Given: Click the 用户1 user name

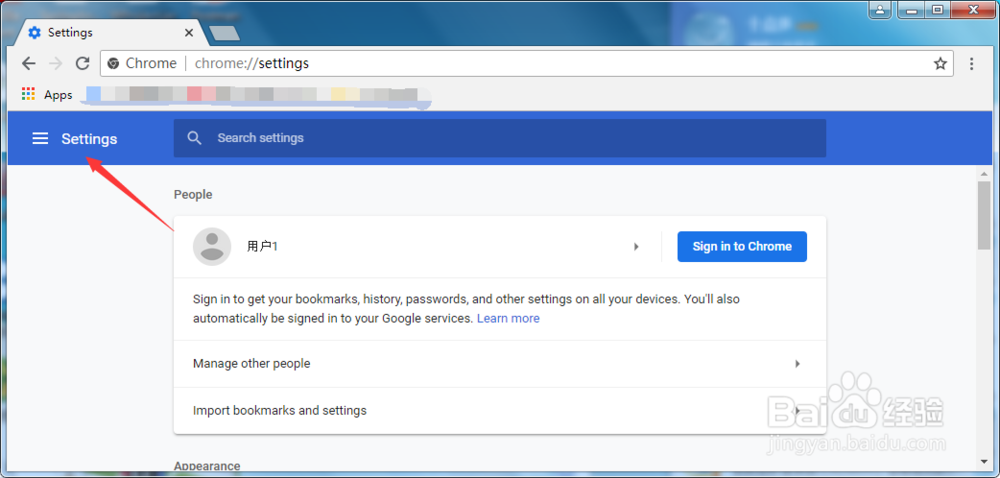Looking at the screenshot, I should tap(262, 247).
